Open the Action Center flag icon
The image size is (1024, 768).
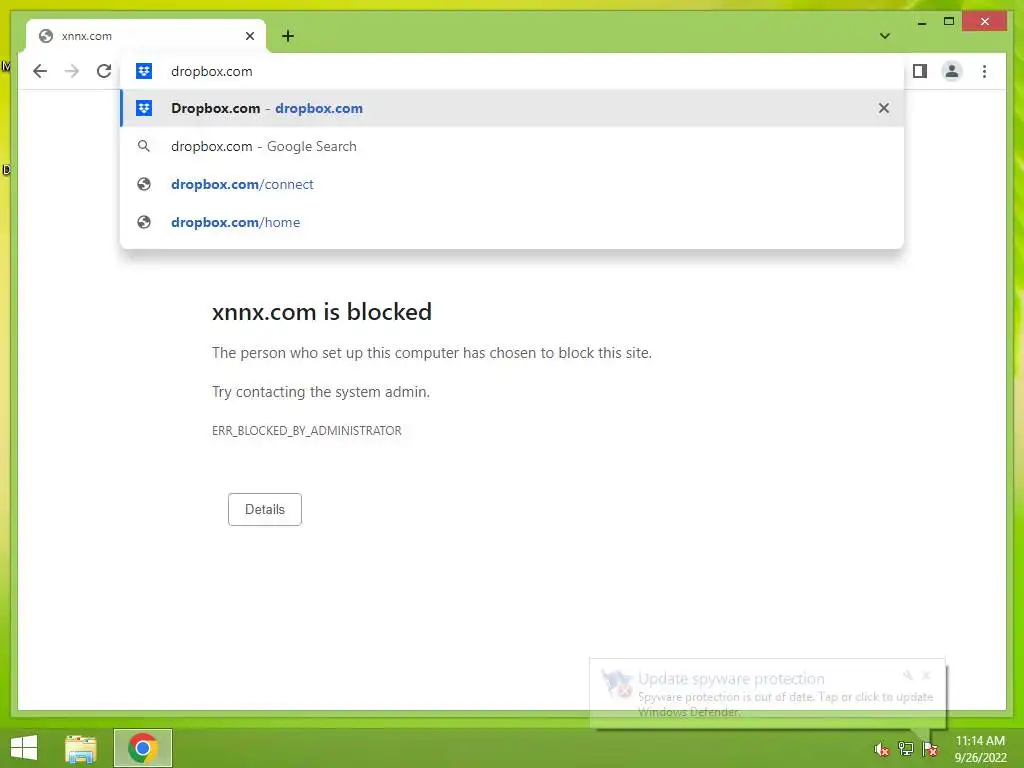pos(930,749)
